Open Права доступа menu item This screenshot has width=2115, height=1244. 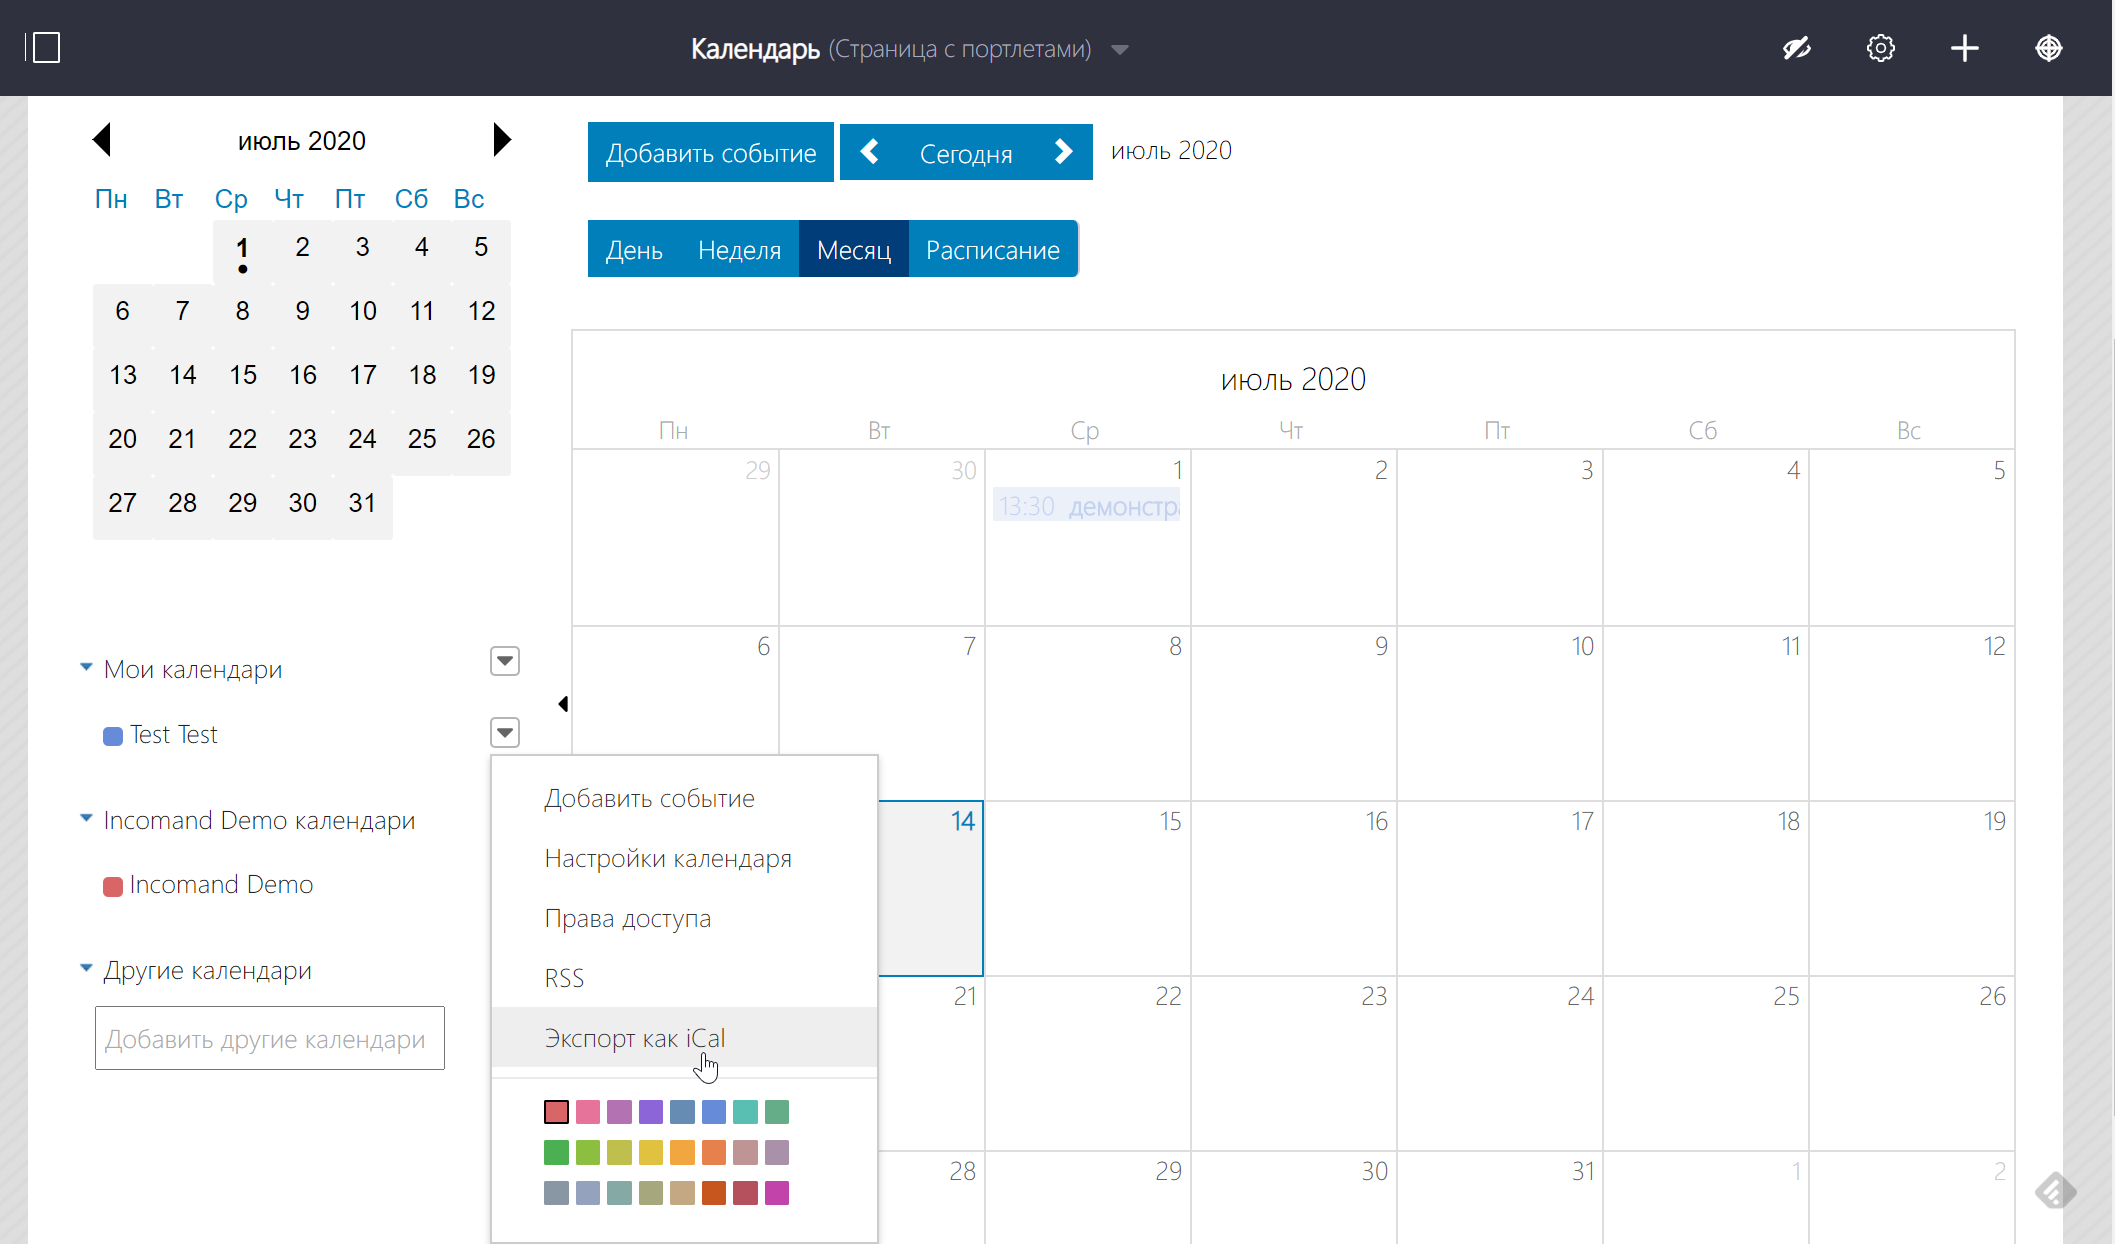click(x=685, y=918)
